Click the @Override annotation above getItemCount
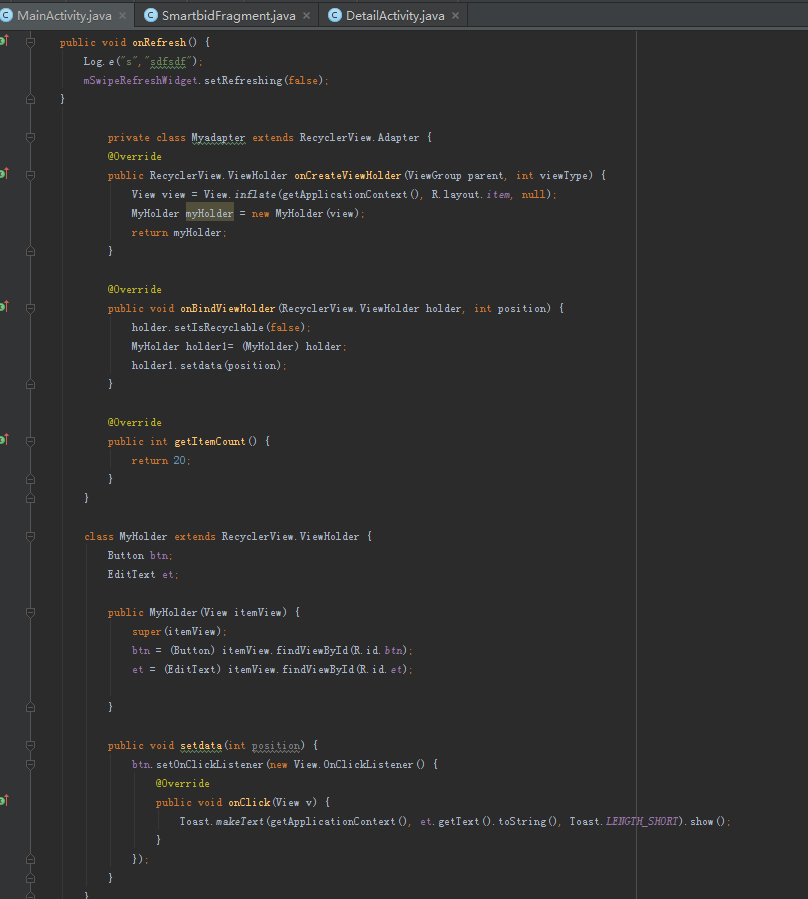This screenshot has height=899, width=808. click(135, 423)
